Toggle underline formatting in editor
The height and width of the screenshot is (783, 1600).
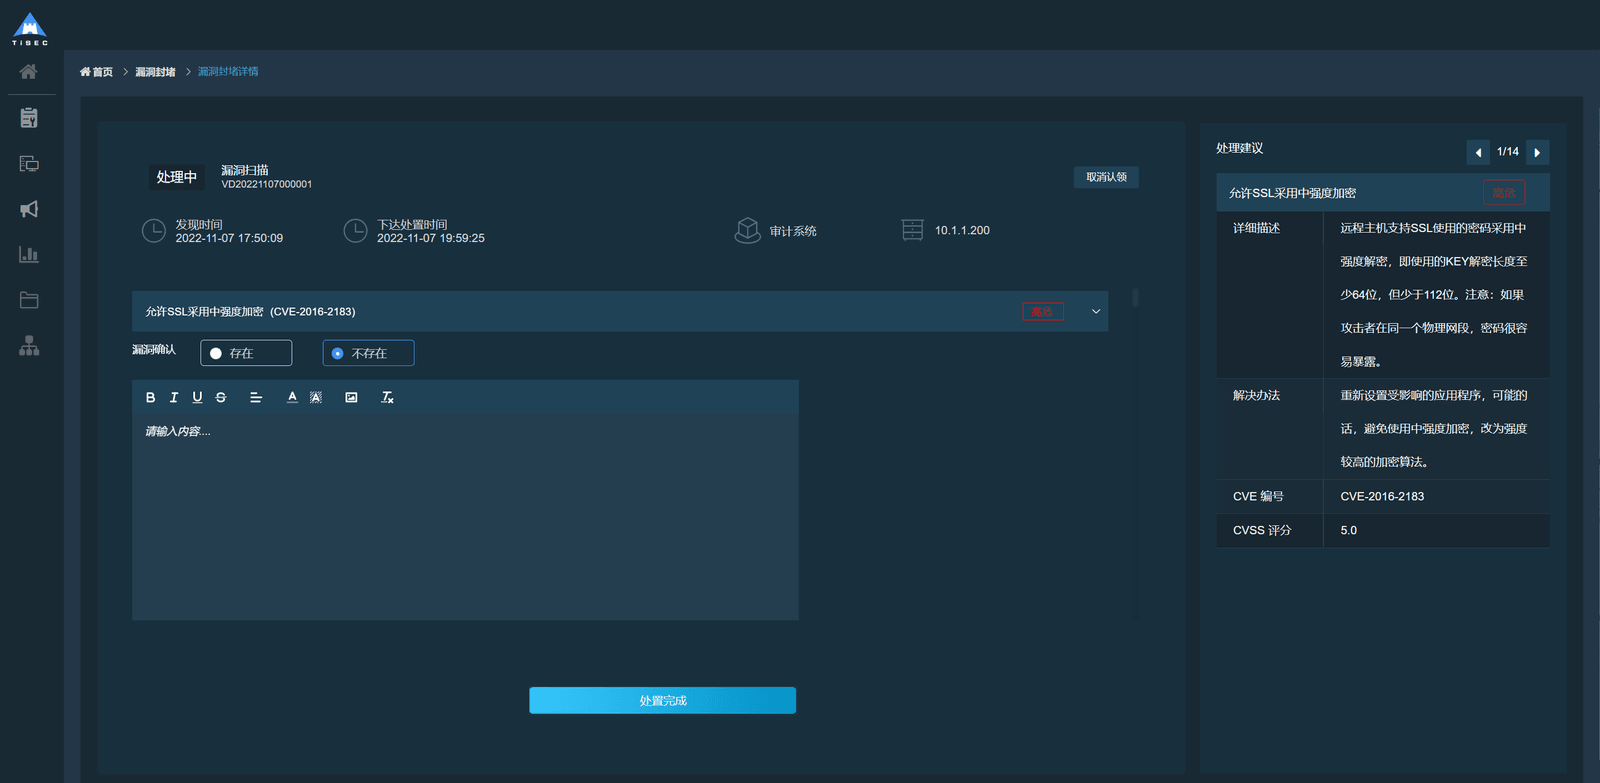tap(197, 397)
